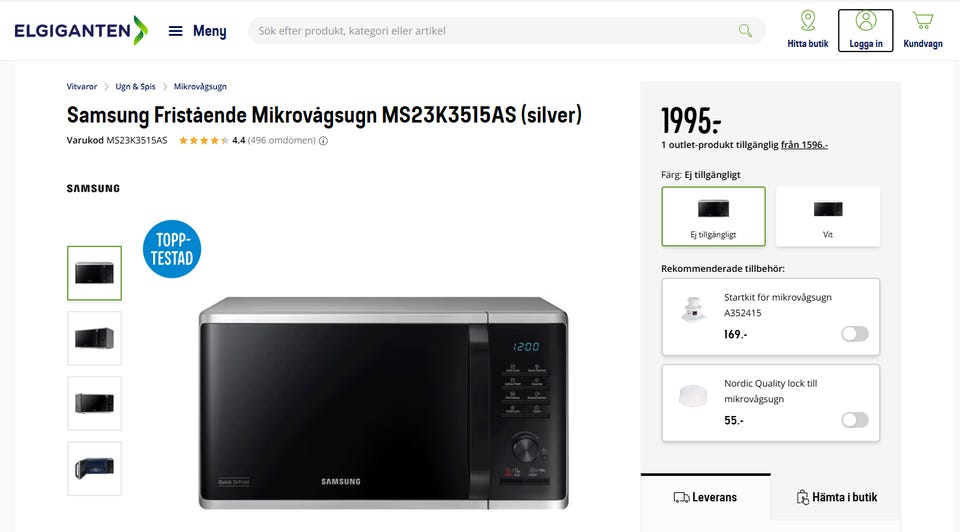Select the open-door microwave thumbnail
This screenshot has height=532, width=960.
(94, 468)
